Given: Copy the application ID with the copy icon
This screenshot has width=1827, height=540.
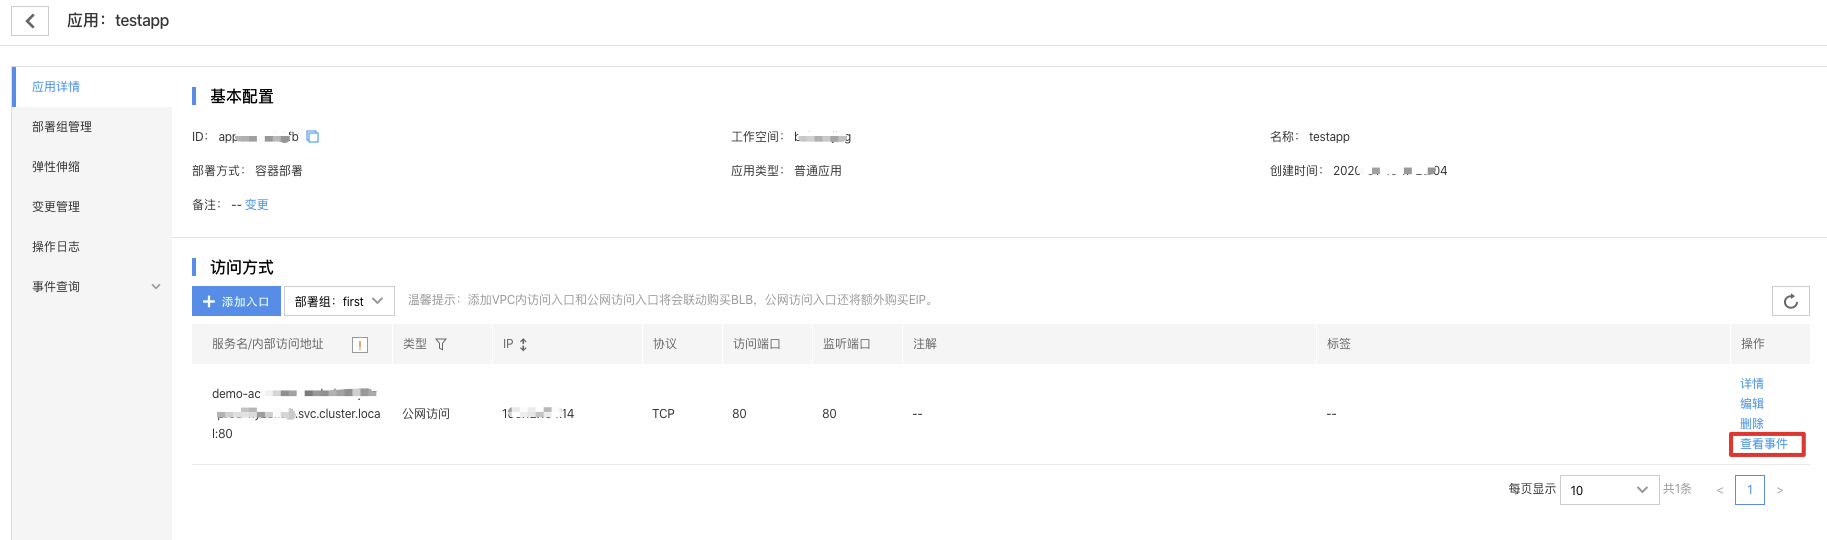Looking at the screenshot, I should pos(312,137).
